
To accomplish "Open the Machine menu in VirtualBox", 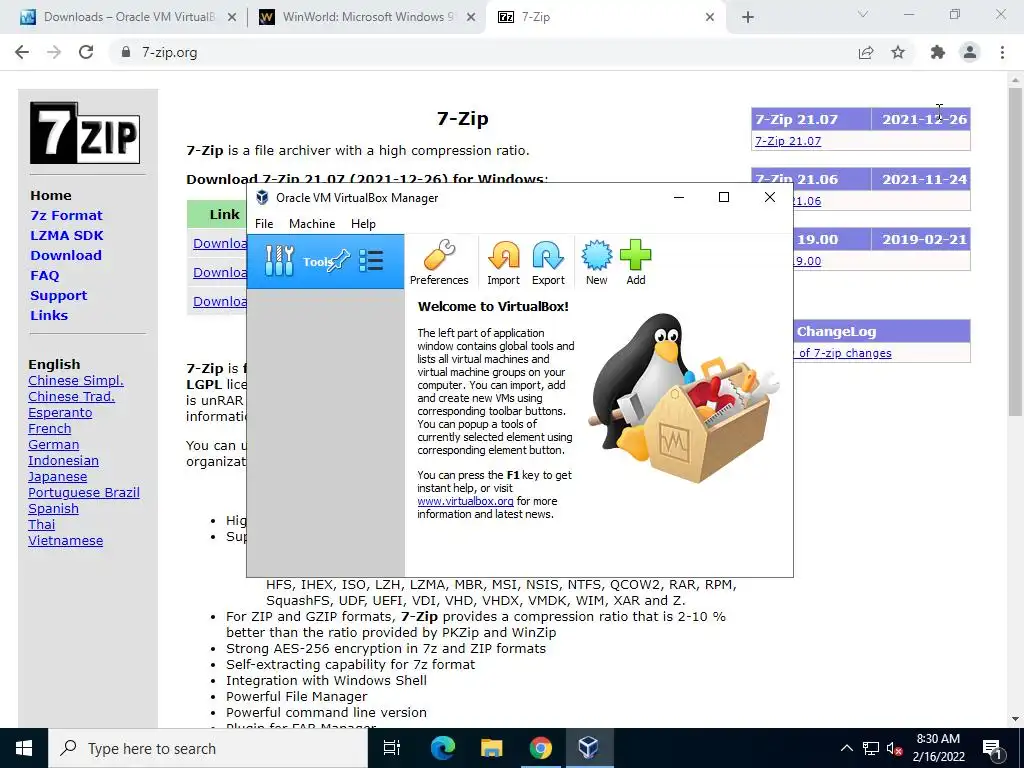I will point(312,224).
